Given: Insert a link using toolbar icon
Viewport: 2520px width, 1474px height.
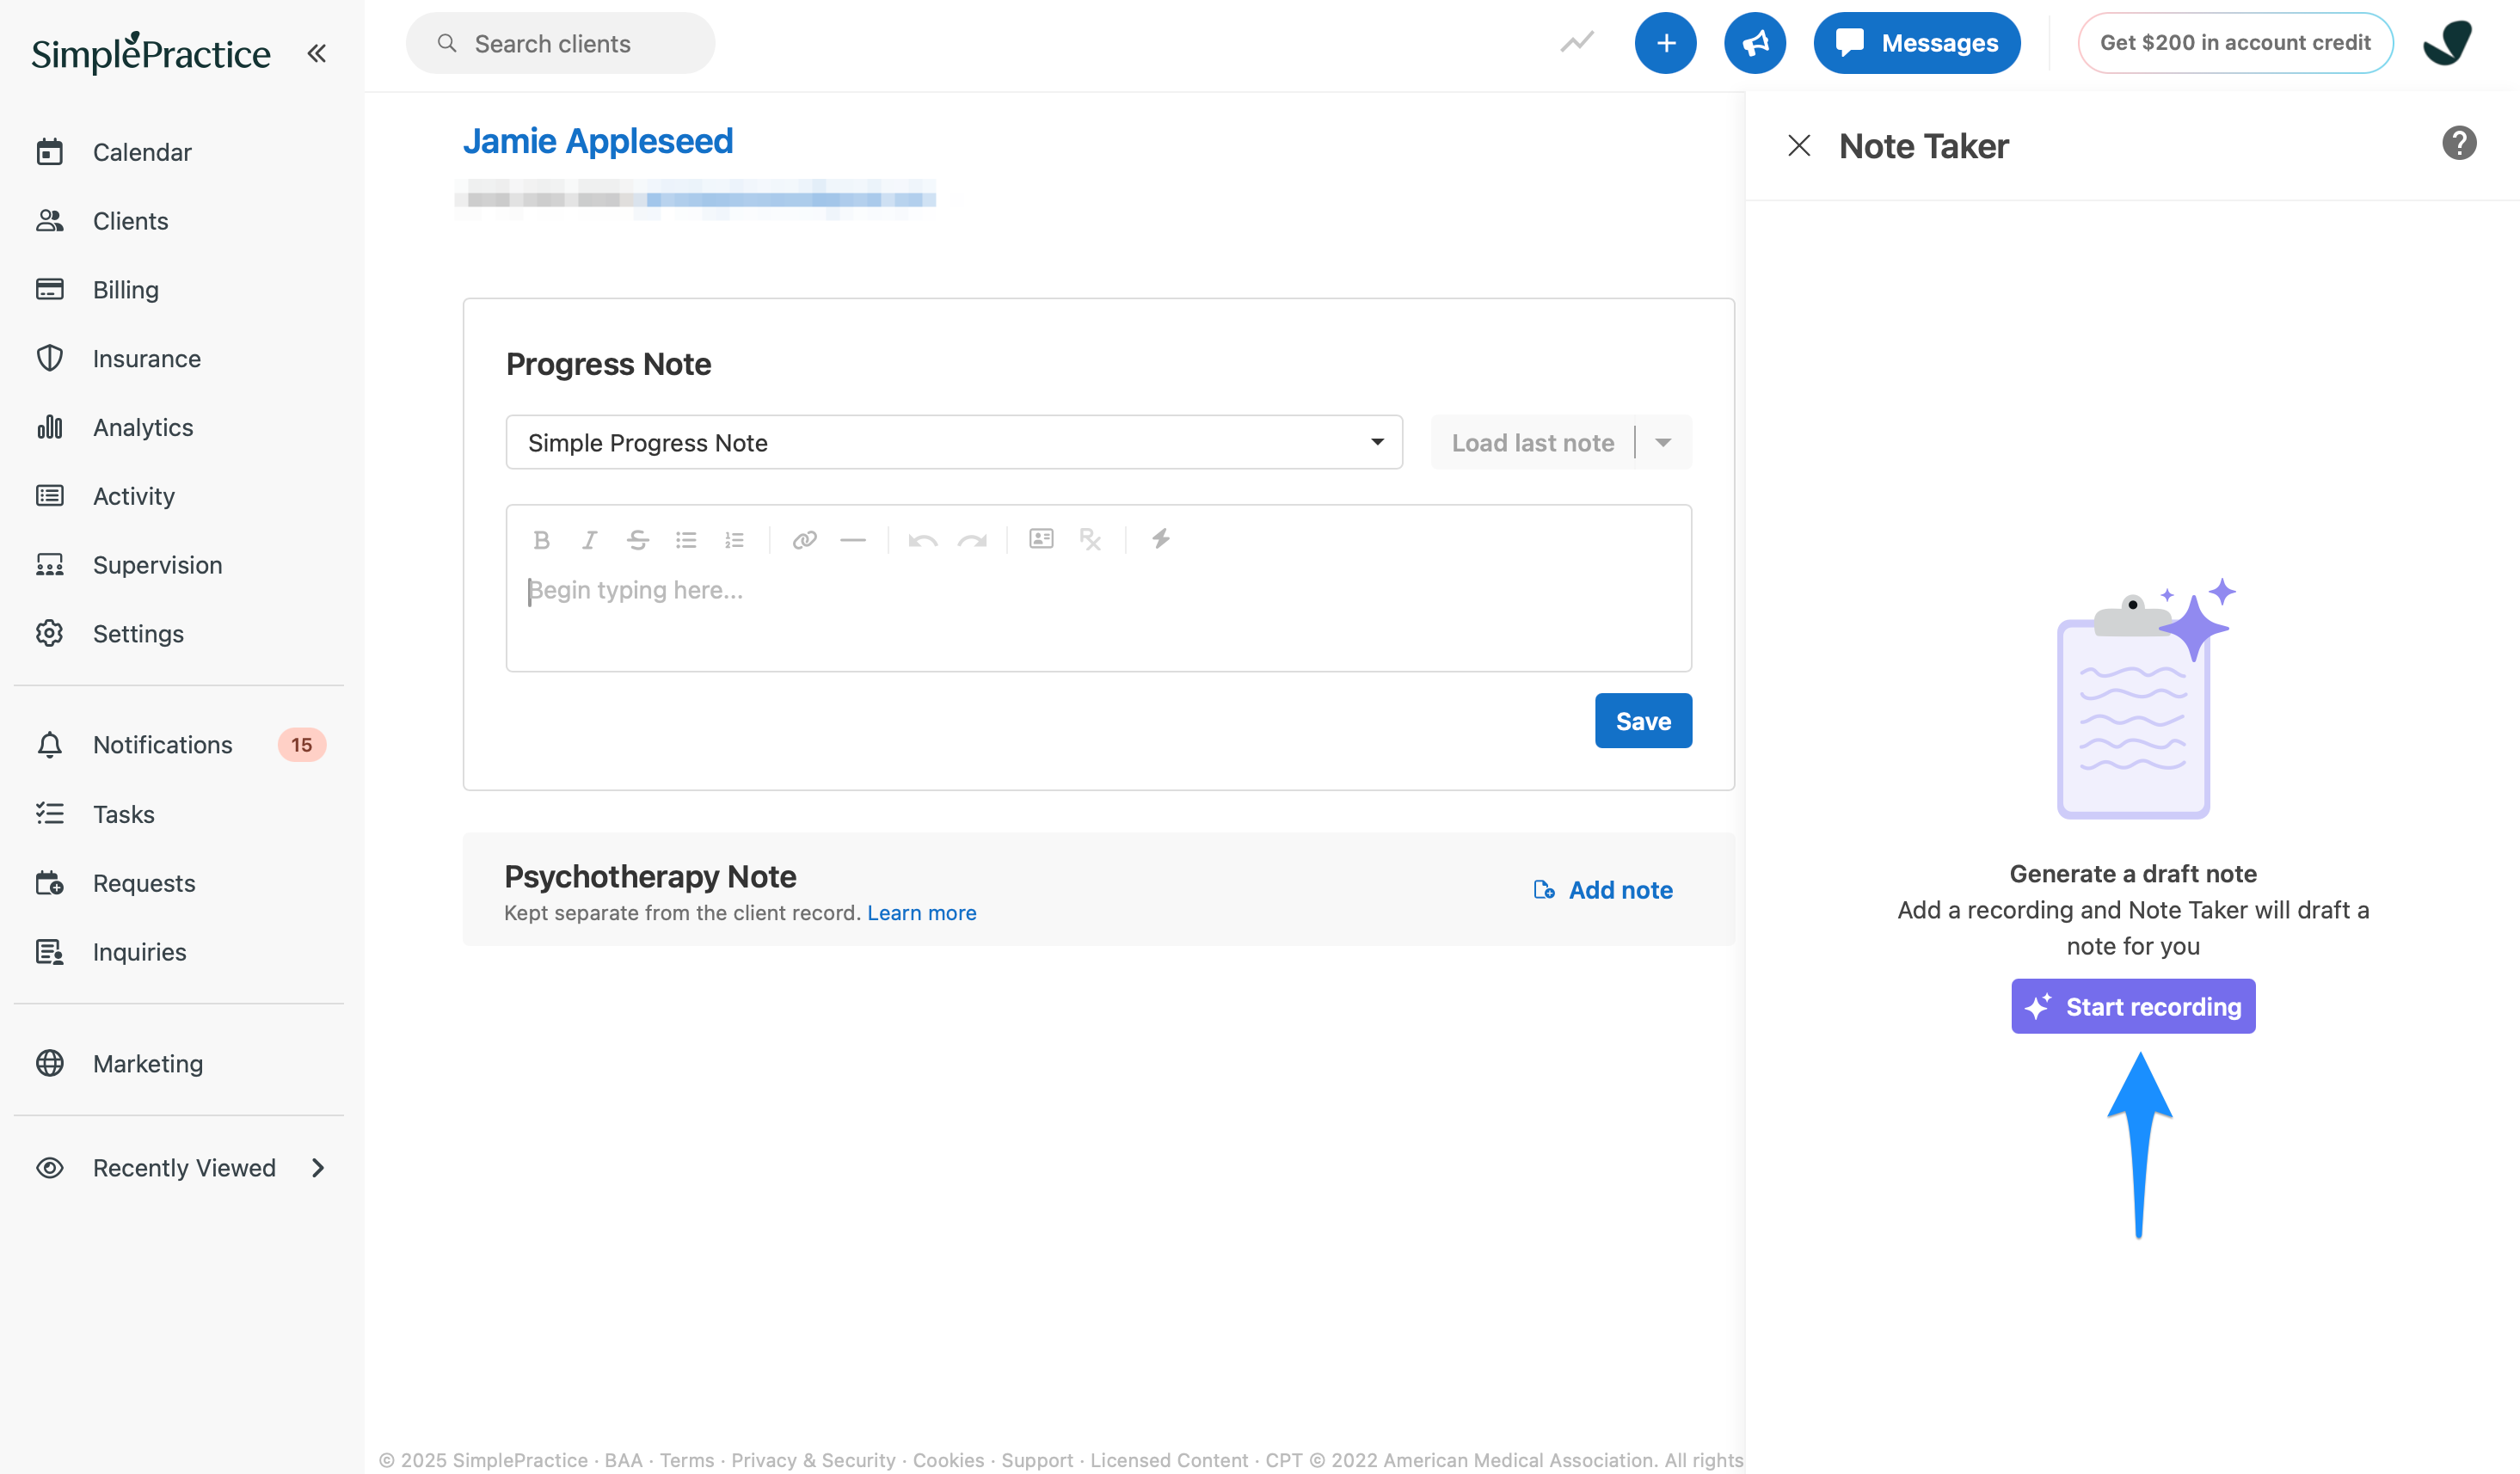Looking at the screenshot, I should 804,540.
